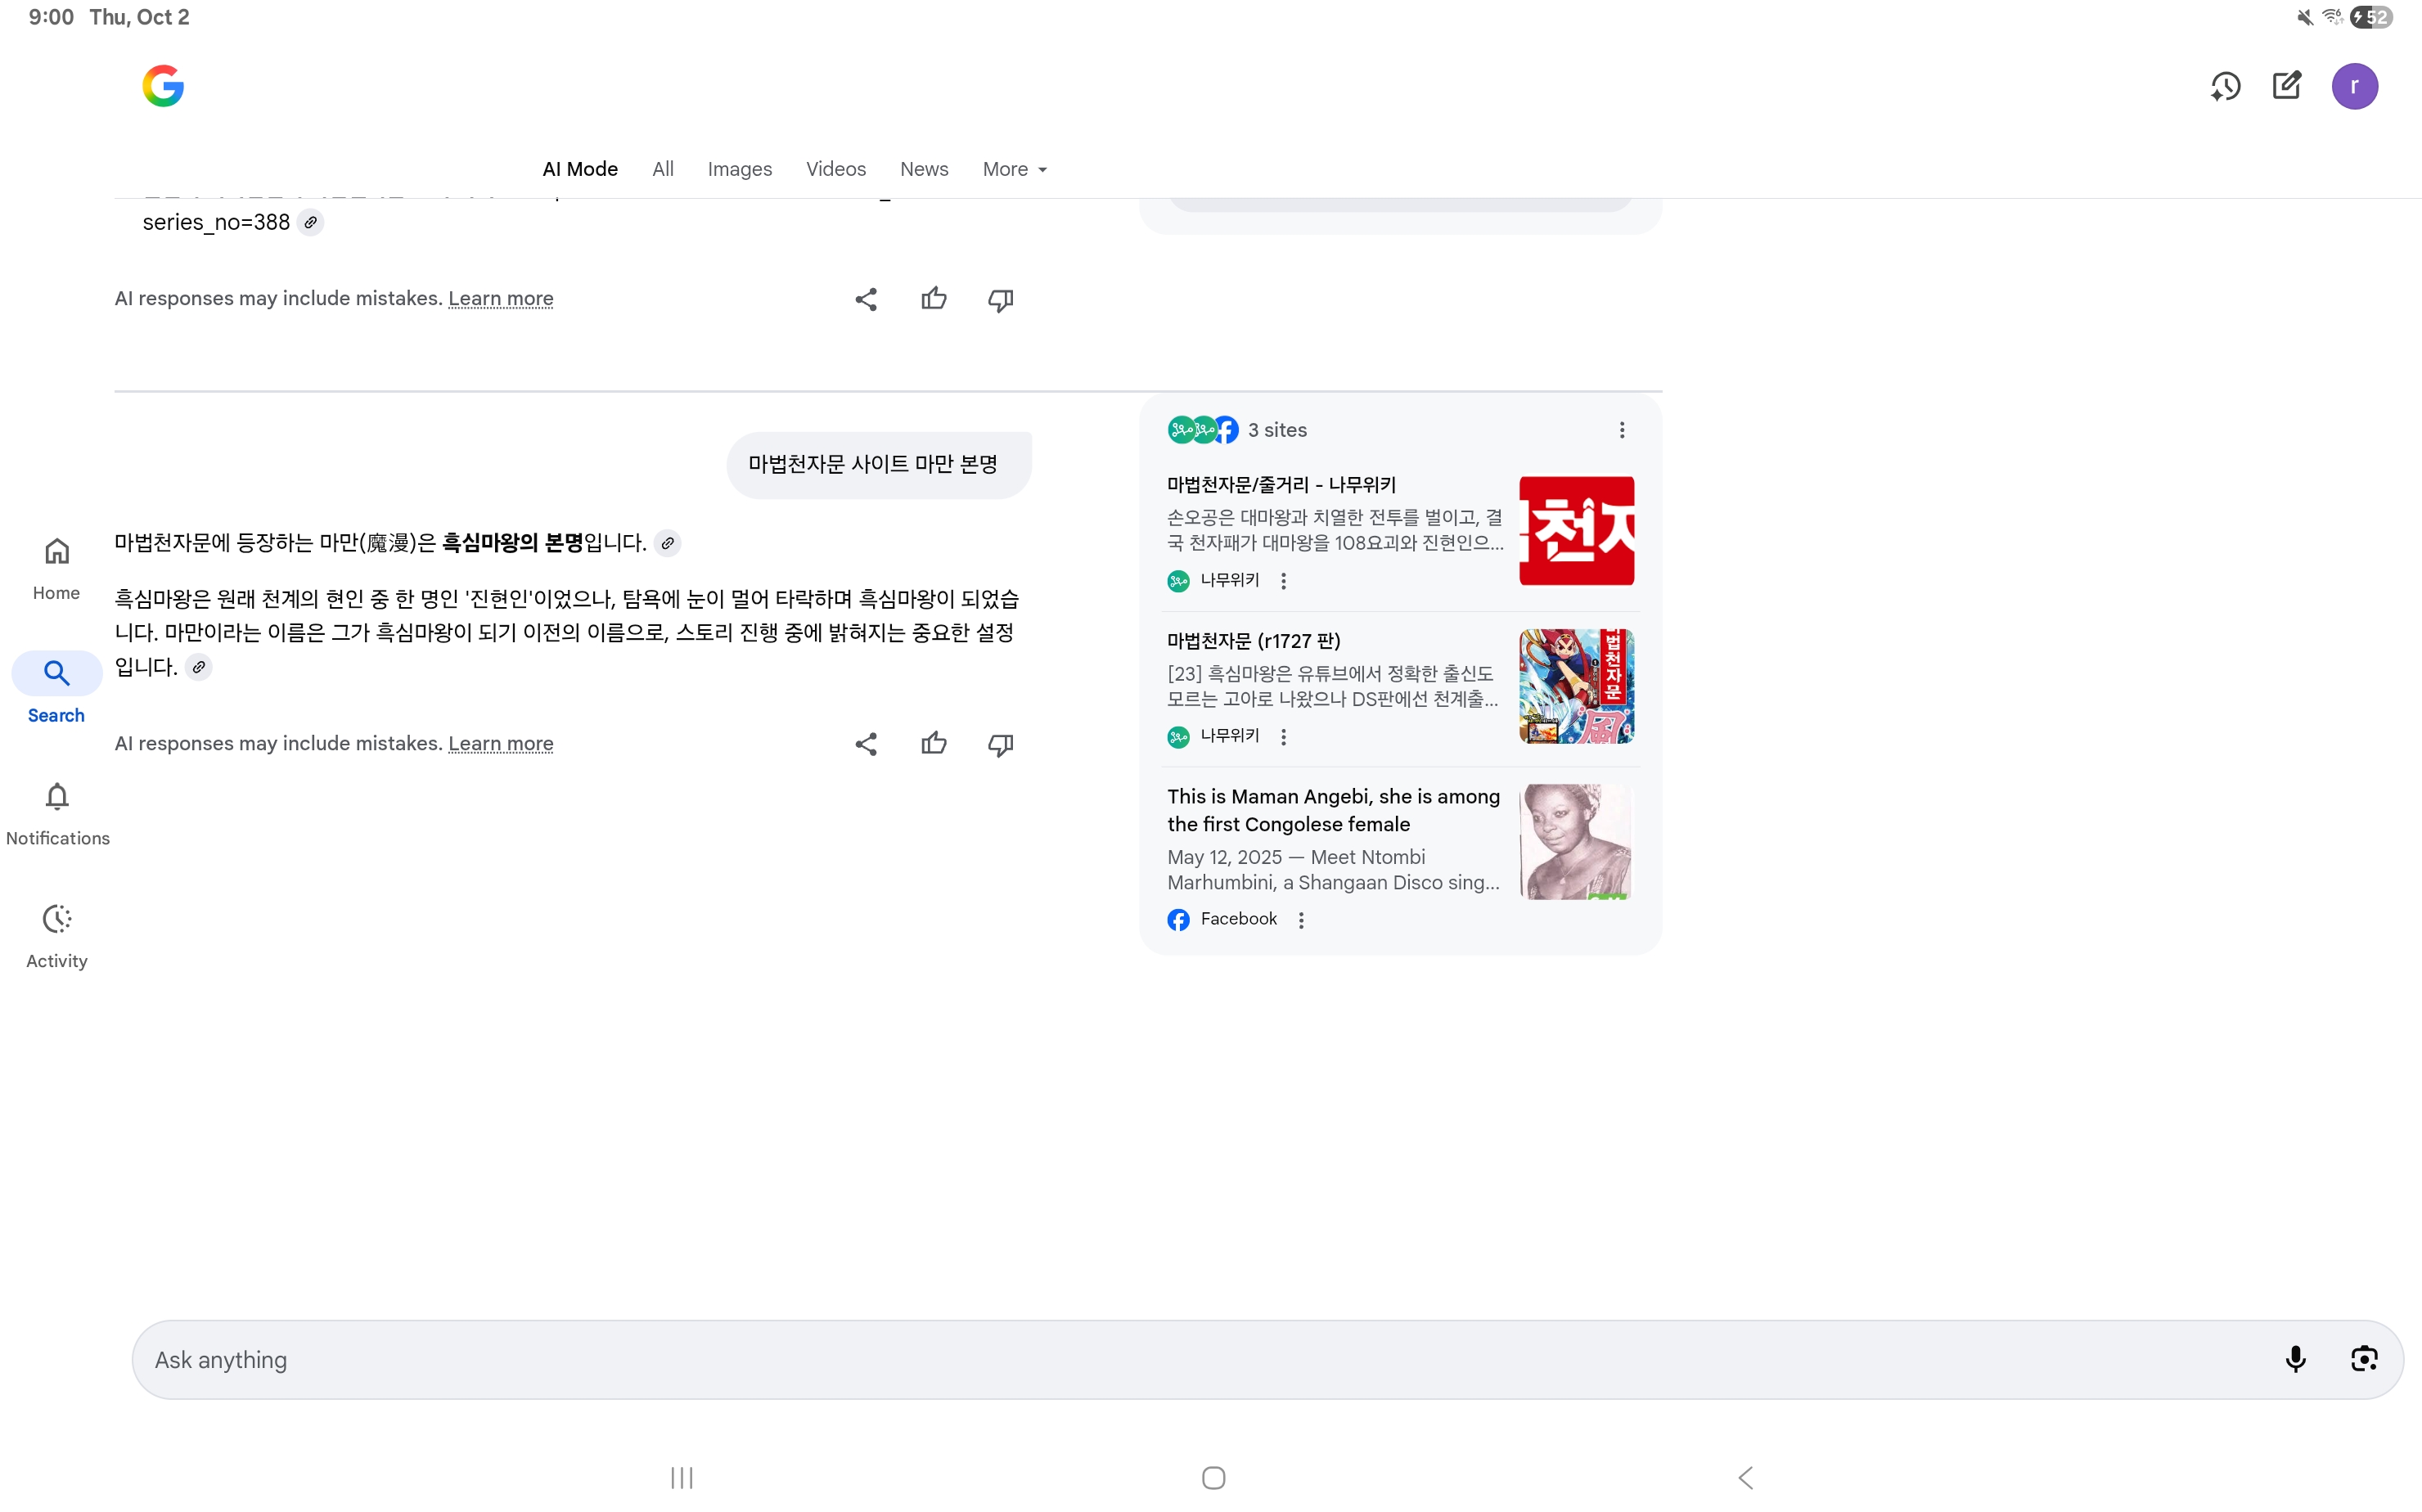Focus the Ask anything input field

pyautogui.click(x=1200, y=1359)
